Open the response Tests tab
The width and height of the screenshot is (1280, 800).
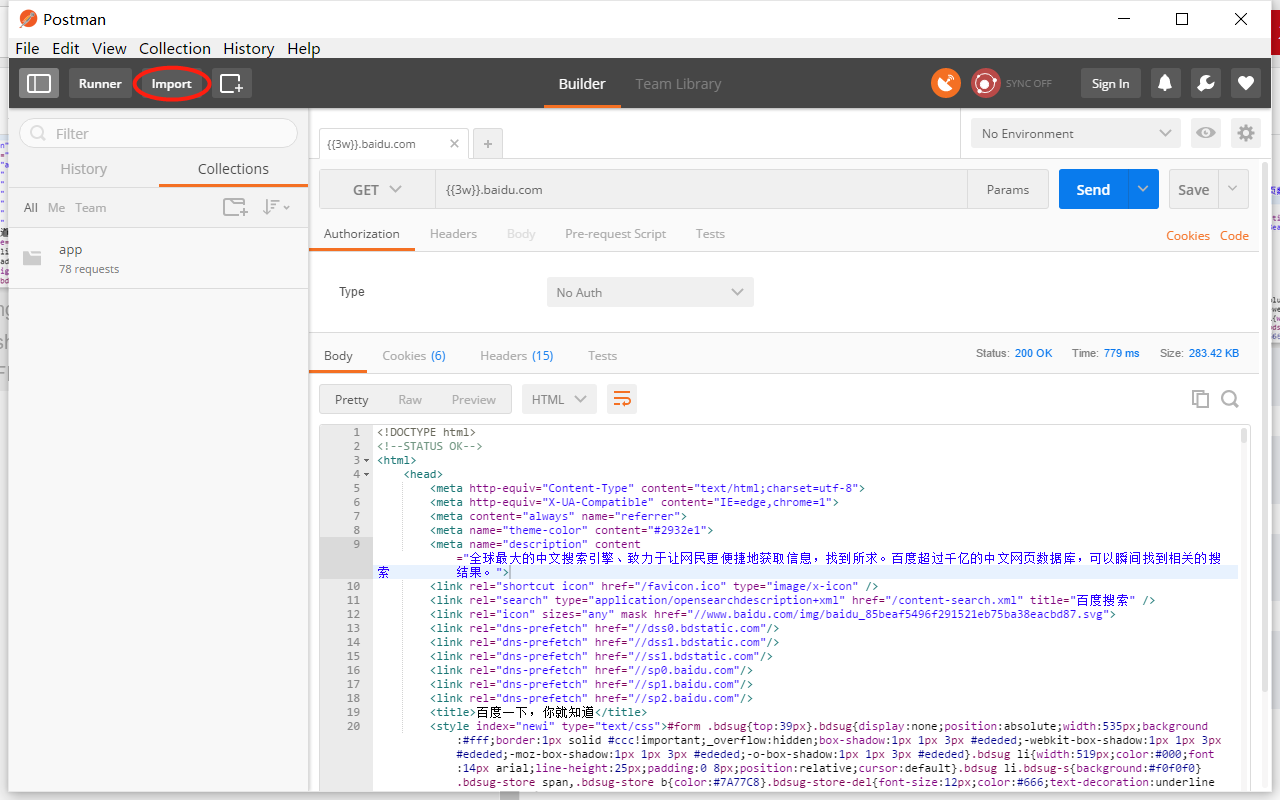tap(602, 355)
